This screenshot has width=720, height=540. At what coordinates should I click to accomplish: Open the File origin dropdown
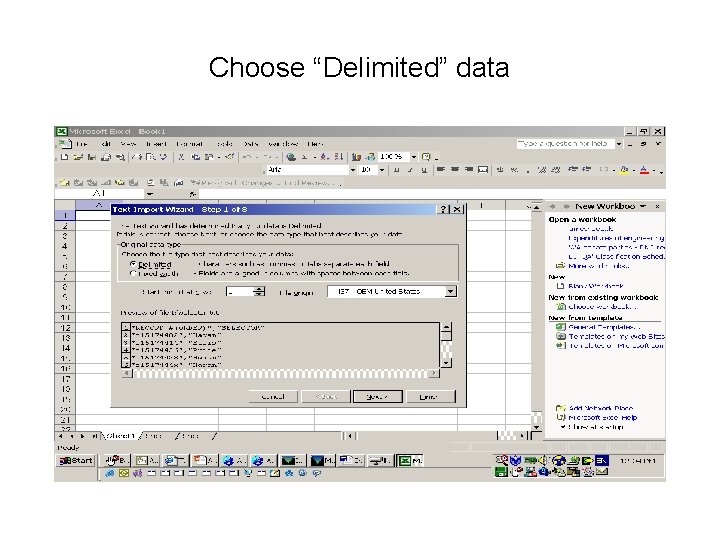click(x=450, y=292)
